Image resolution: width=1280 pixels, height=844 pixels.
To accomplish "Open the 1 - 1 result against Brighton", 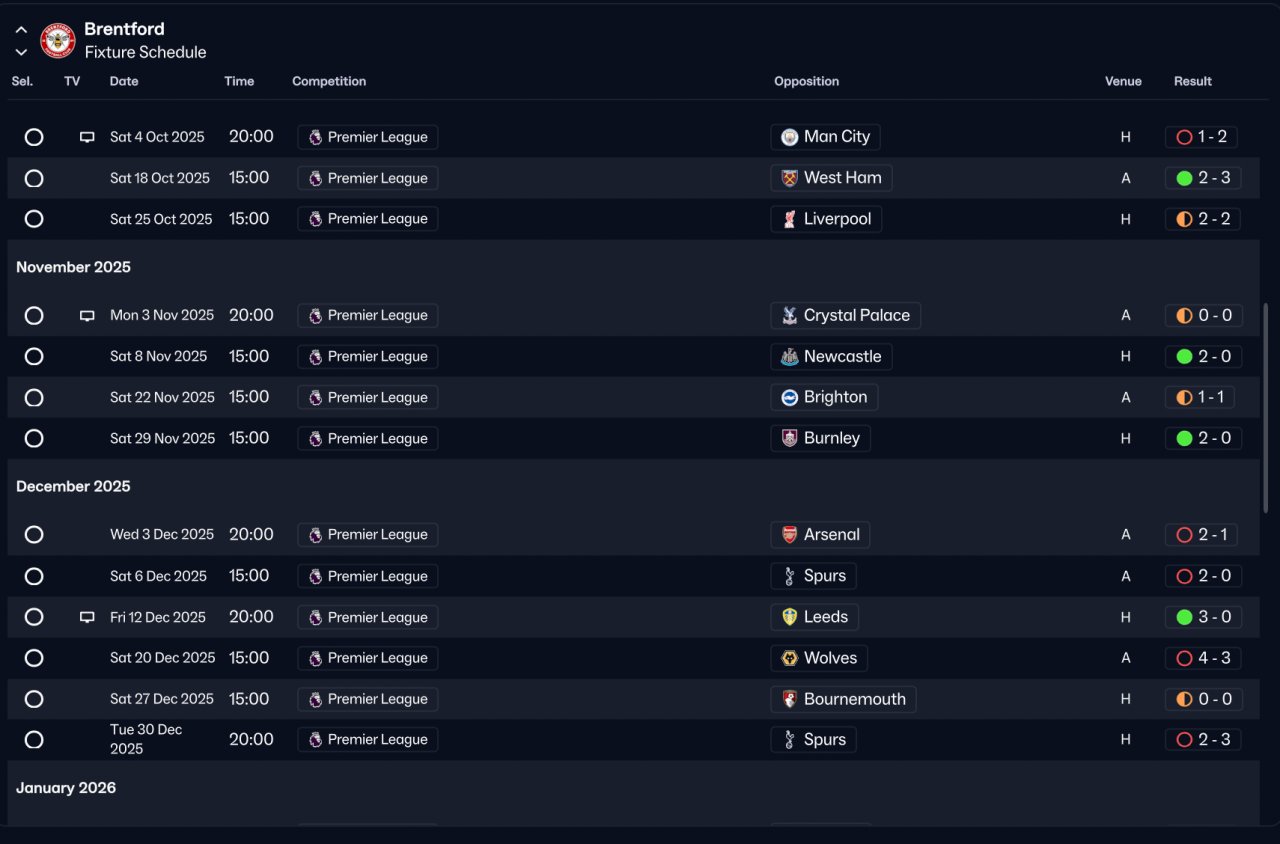I will pos(1200,398).
